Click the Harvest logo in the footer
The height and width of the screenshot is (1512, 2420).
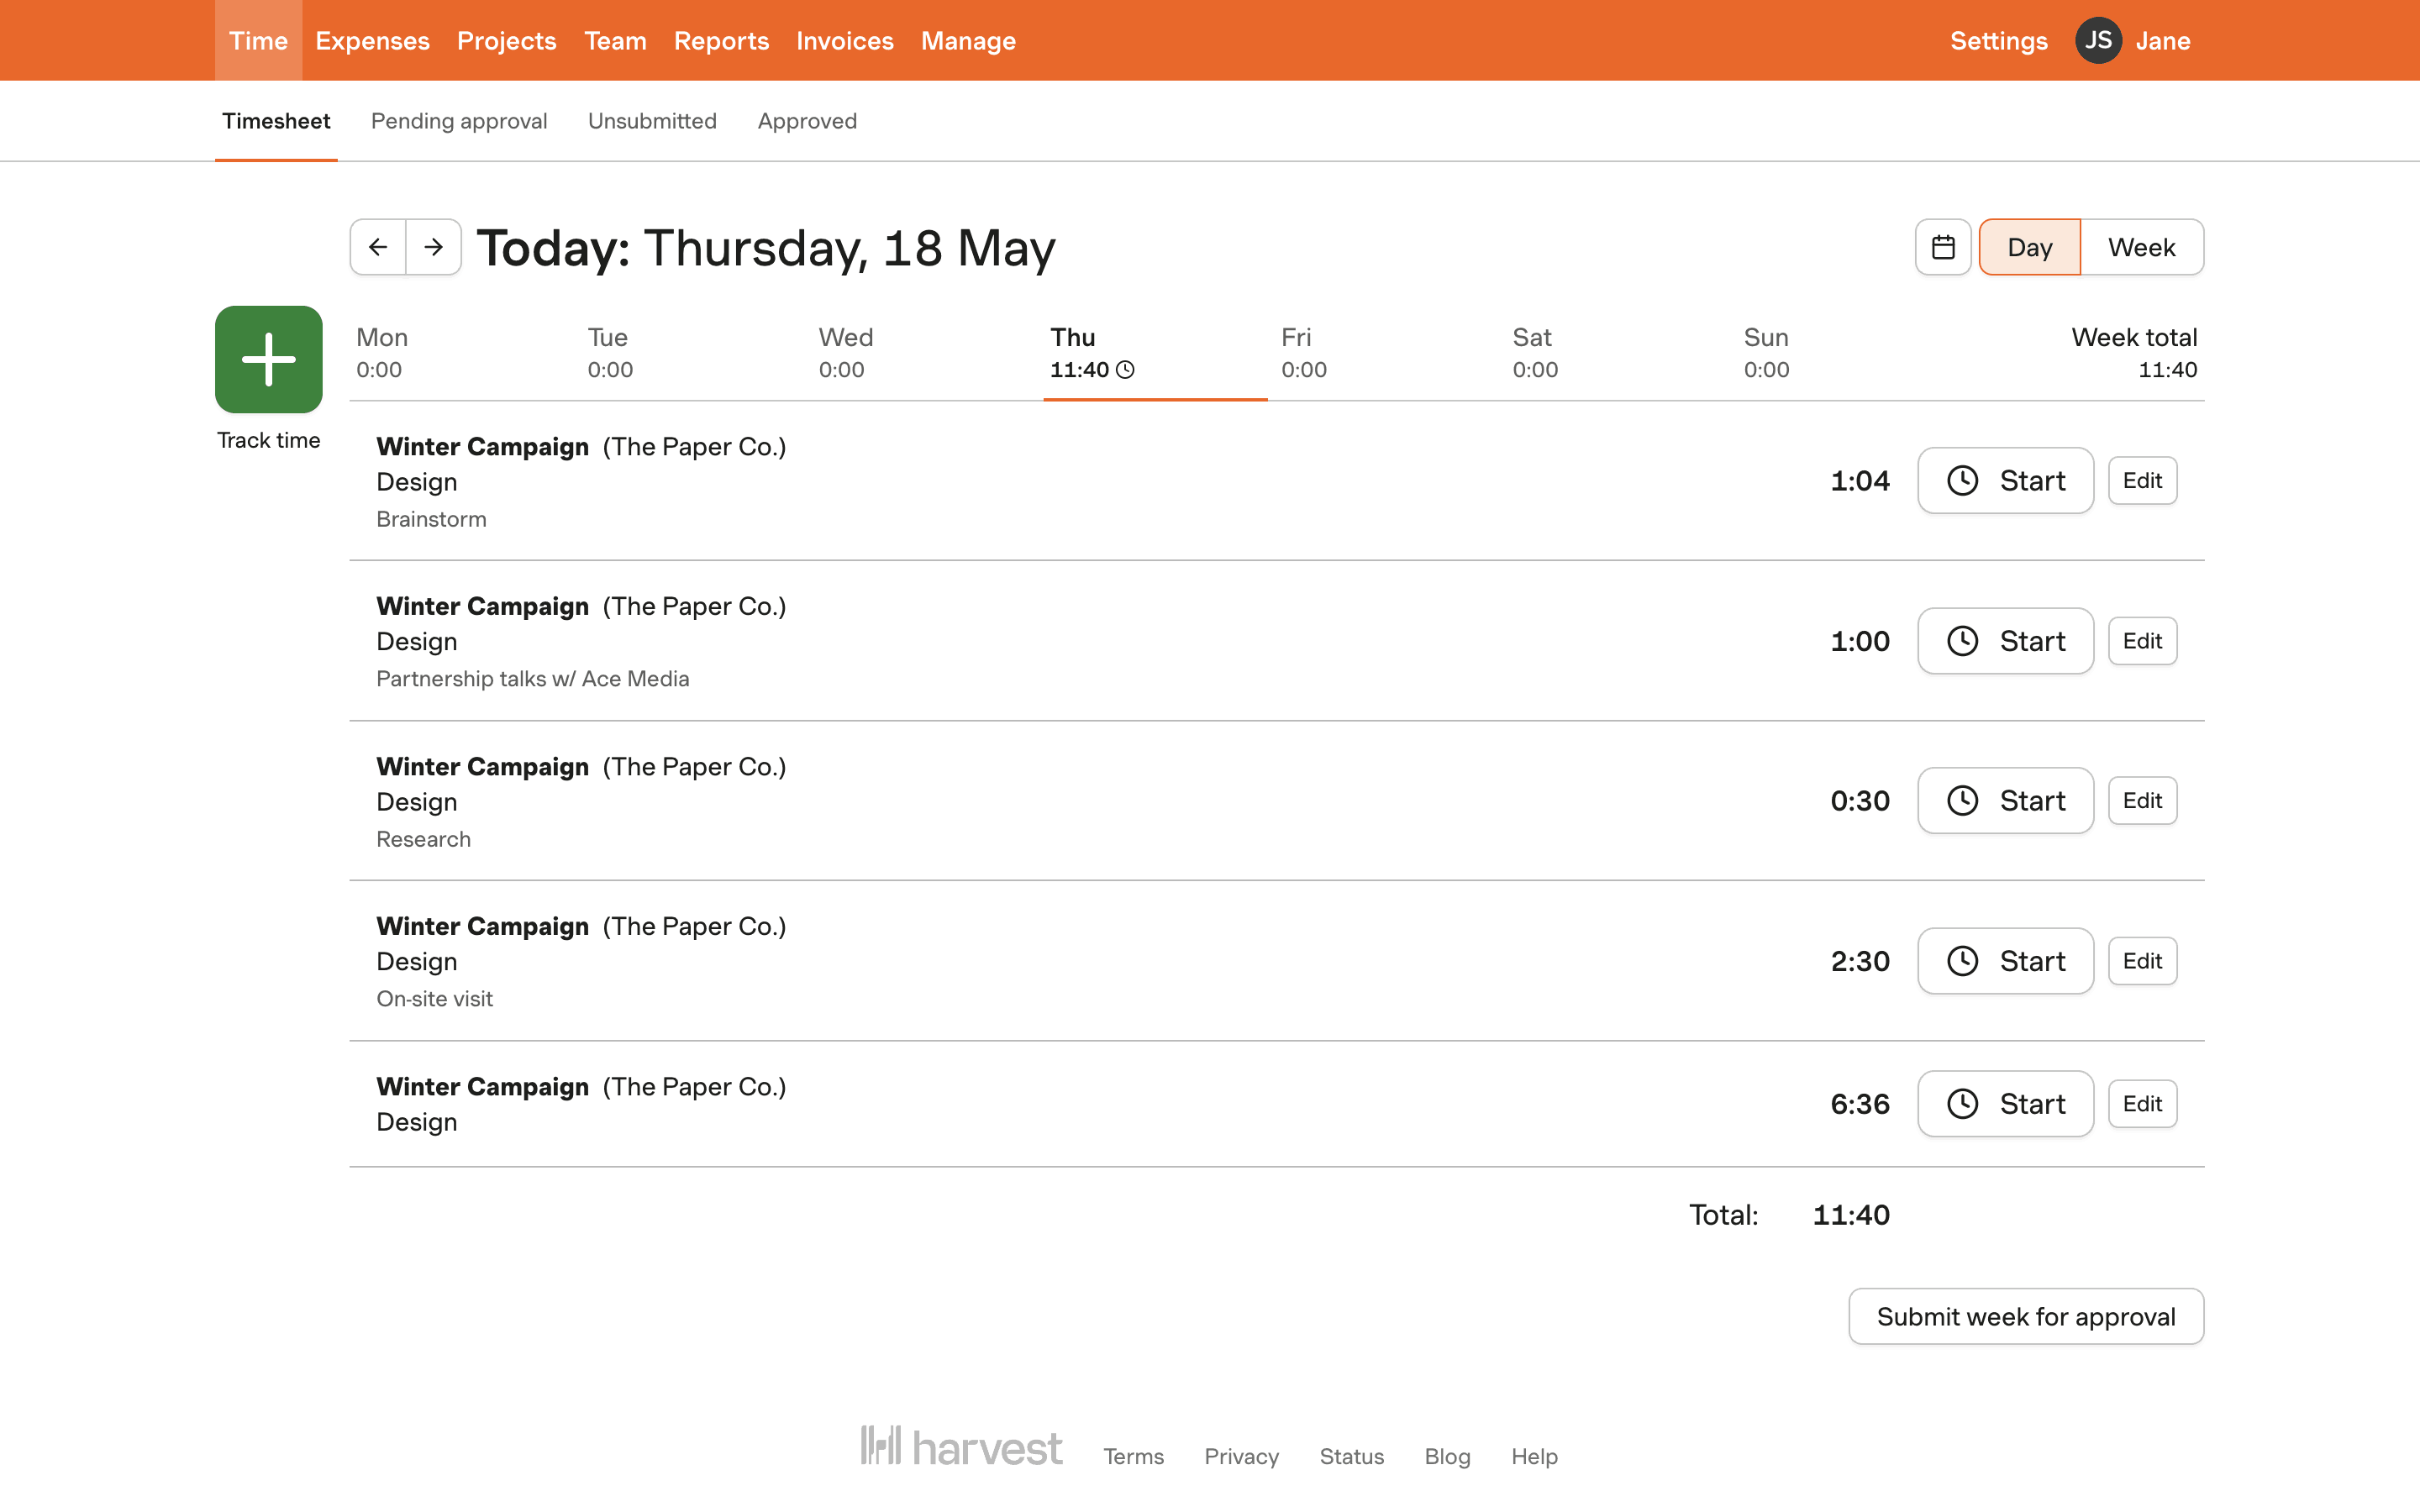point(961,1447)
